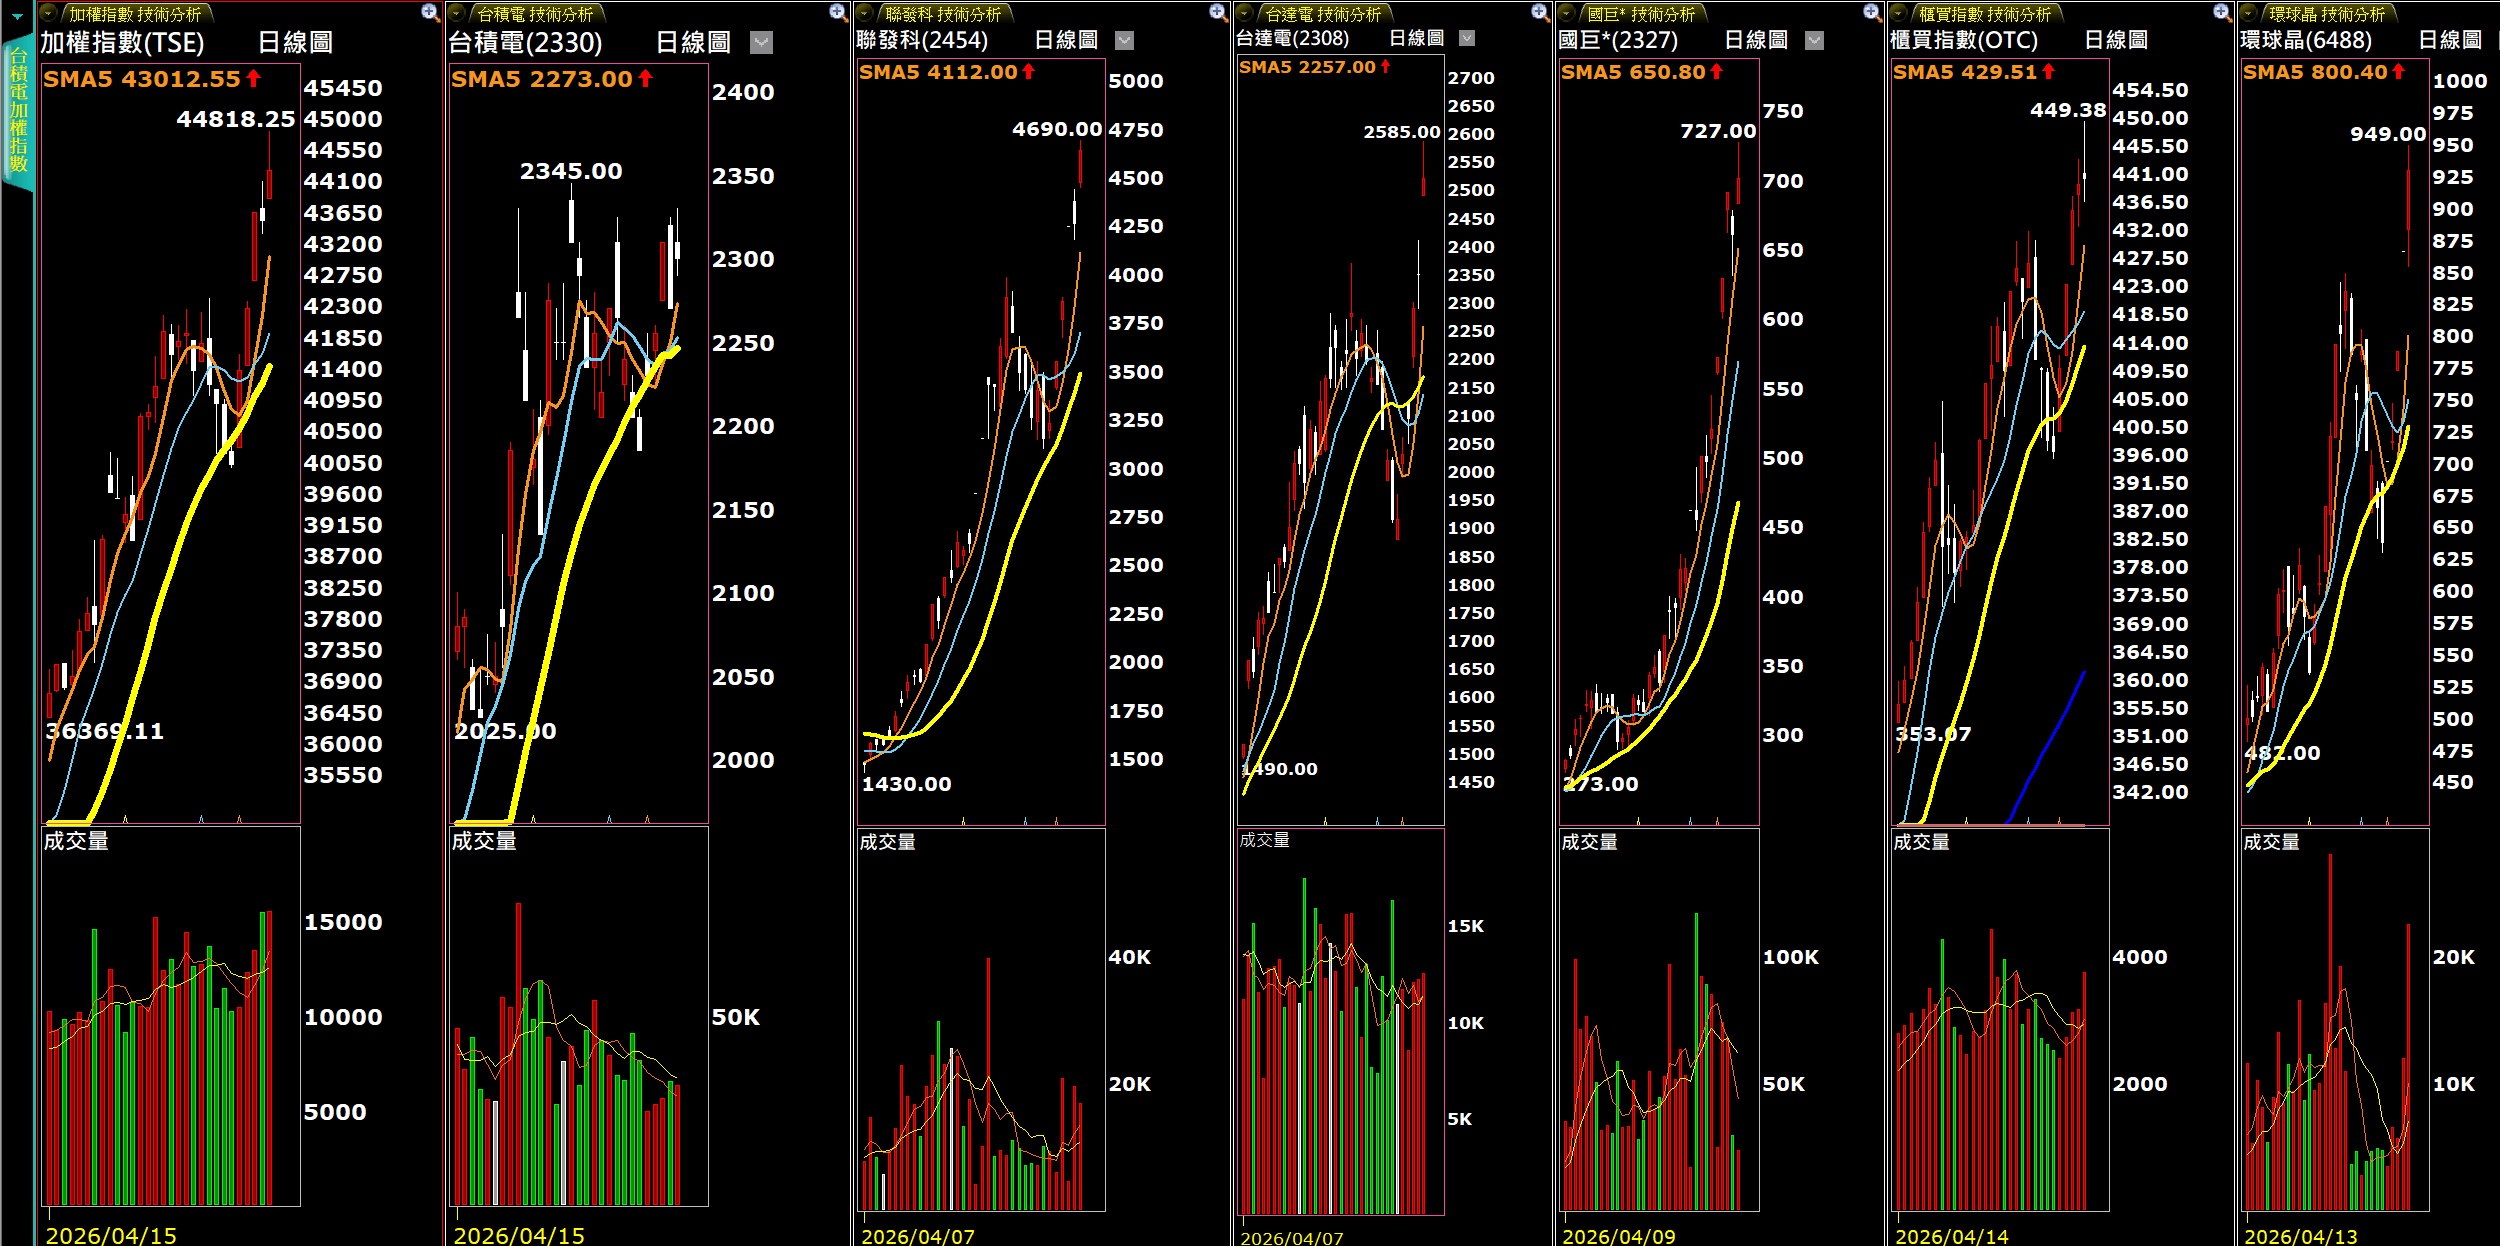Open the round menu icon beside the 國巨* tab
This screenshot has height=1246, width=2500.
[1567, 13]
